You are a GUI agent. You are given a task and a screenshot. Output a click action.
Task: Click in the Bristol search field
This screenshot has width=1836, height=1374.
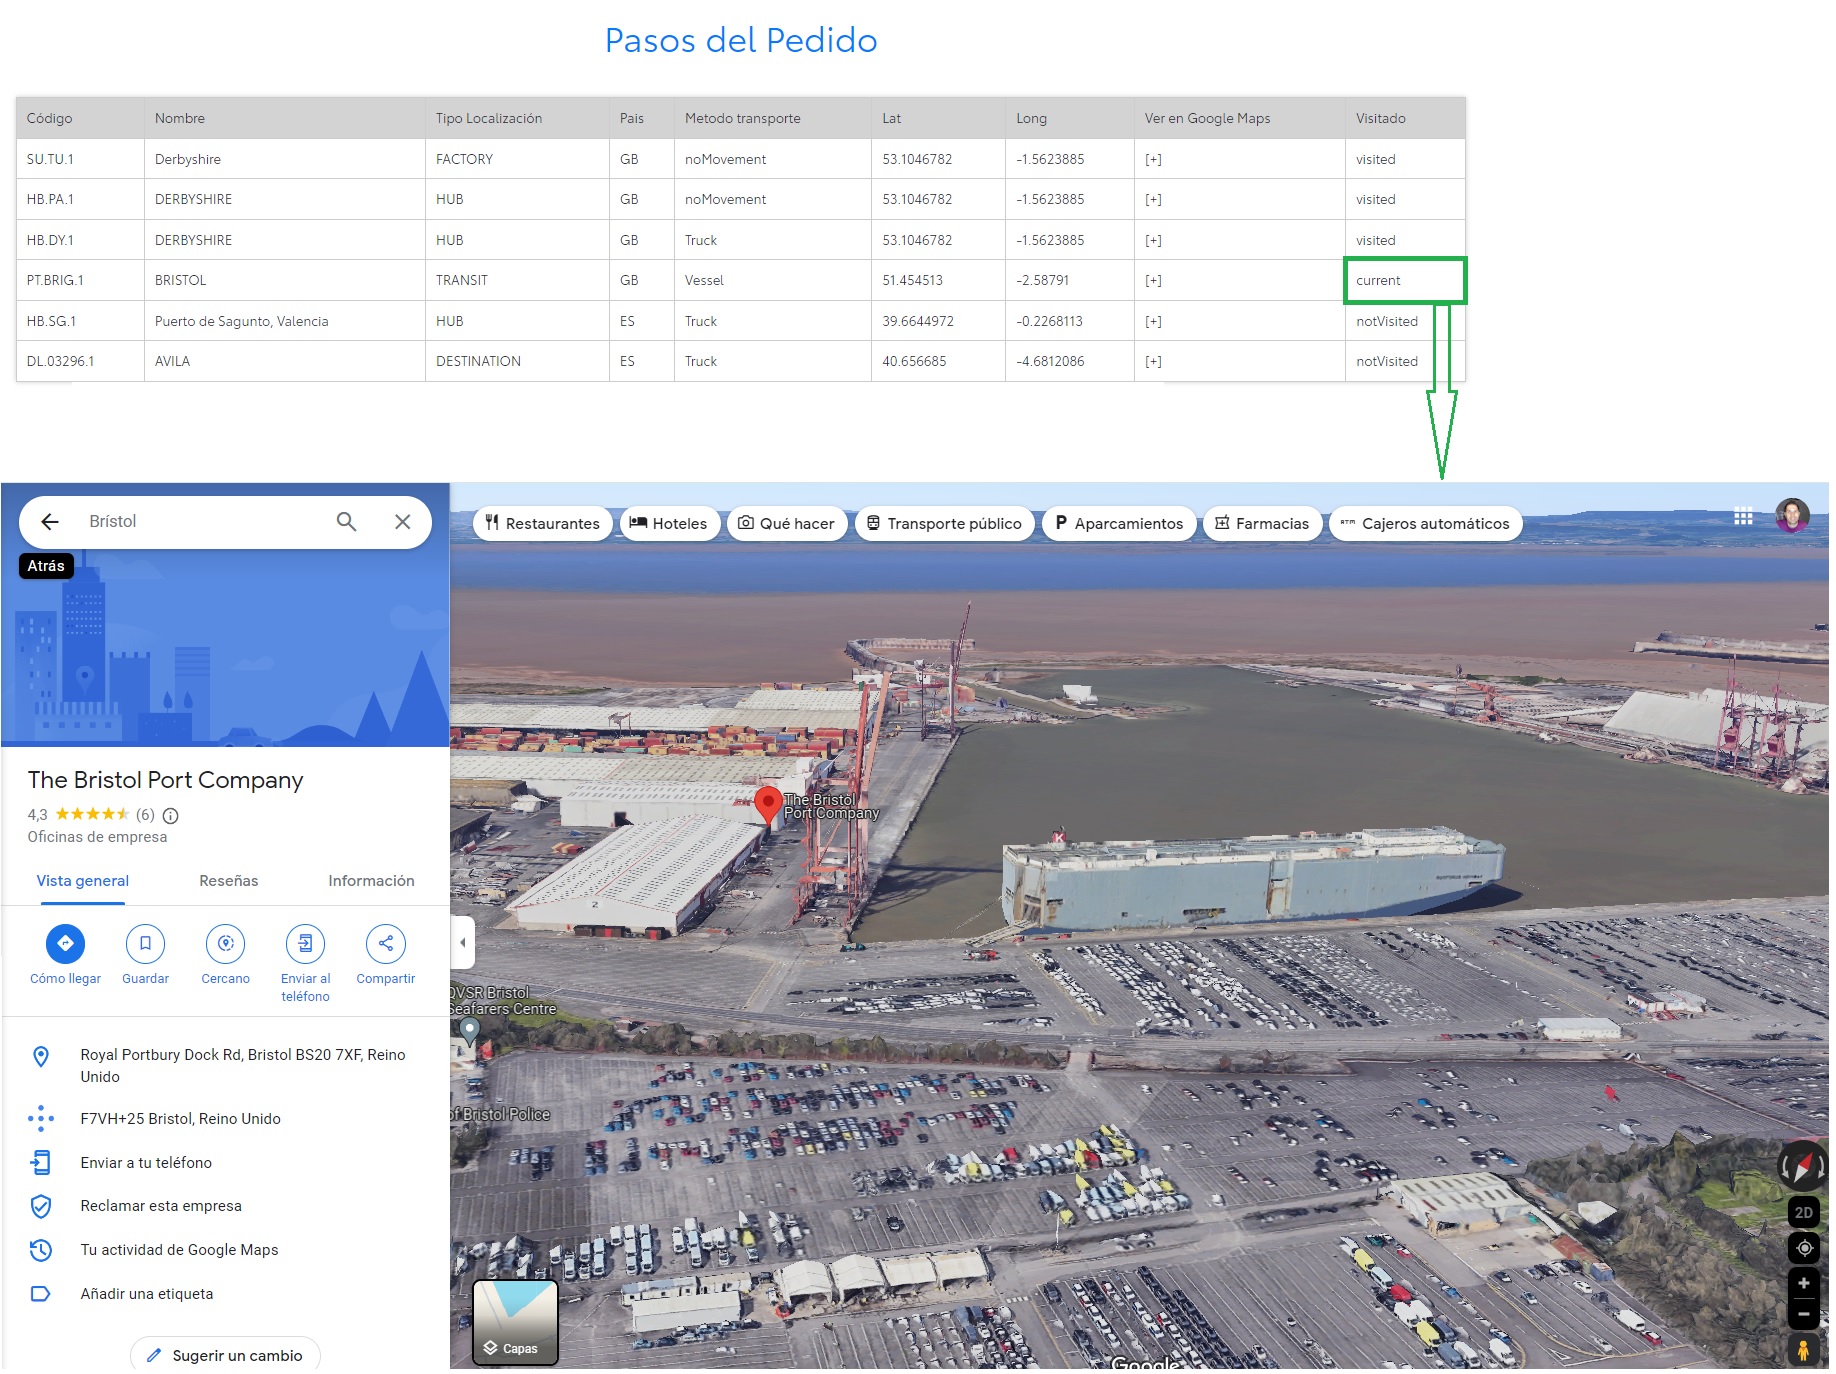(200, 522)
